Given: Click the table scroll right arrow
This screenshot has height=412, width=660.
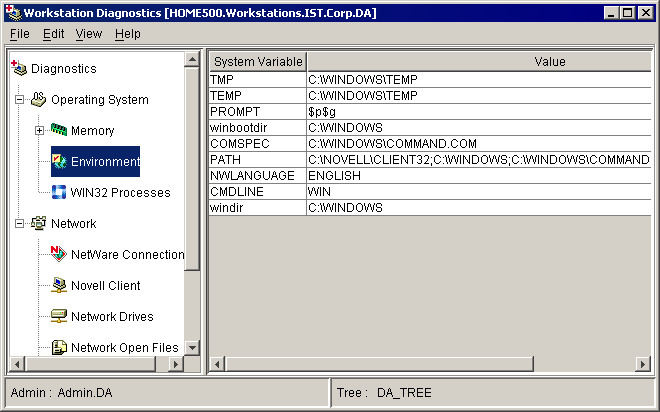Looking at the screenshot, I should pyautogui.click(x=643, y=364).
